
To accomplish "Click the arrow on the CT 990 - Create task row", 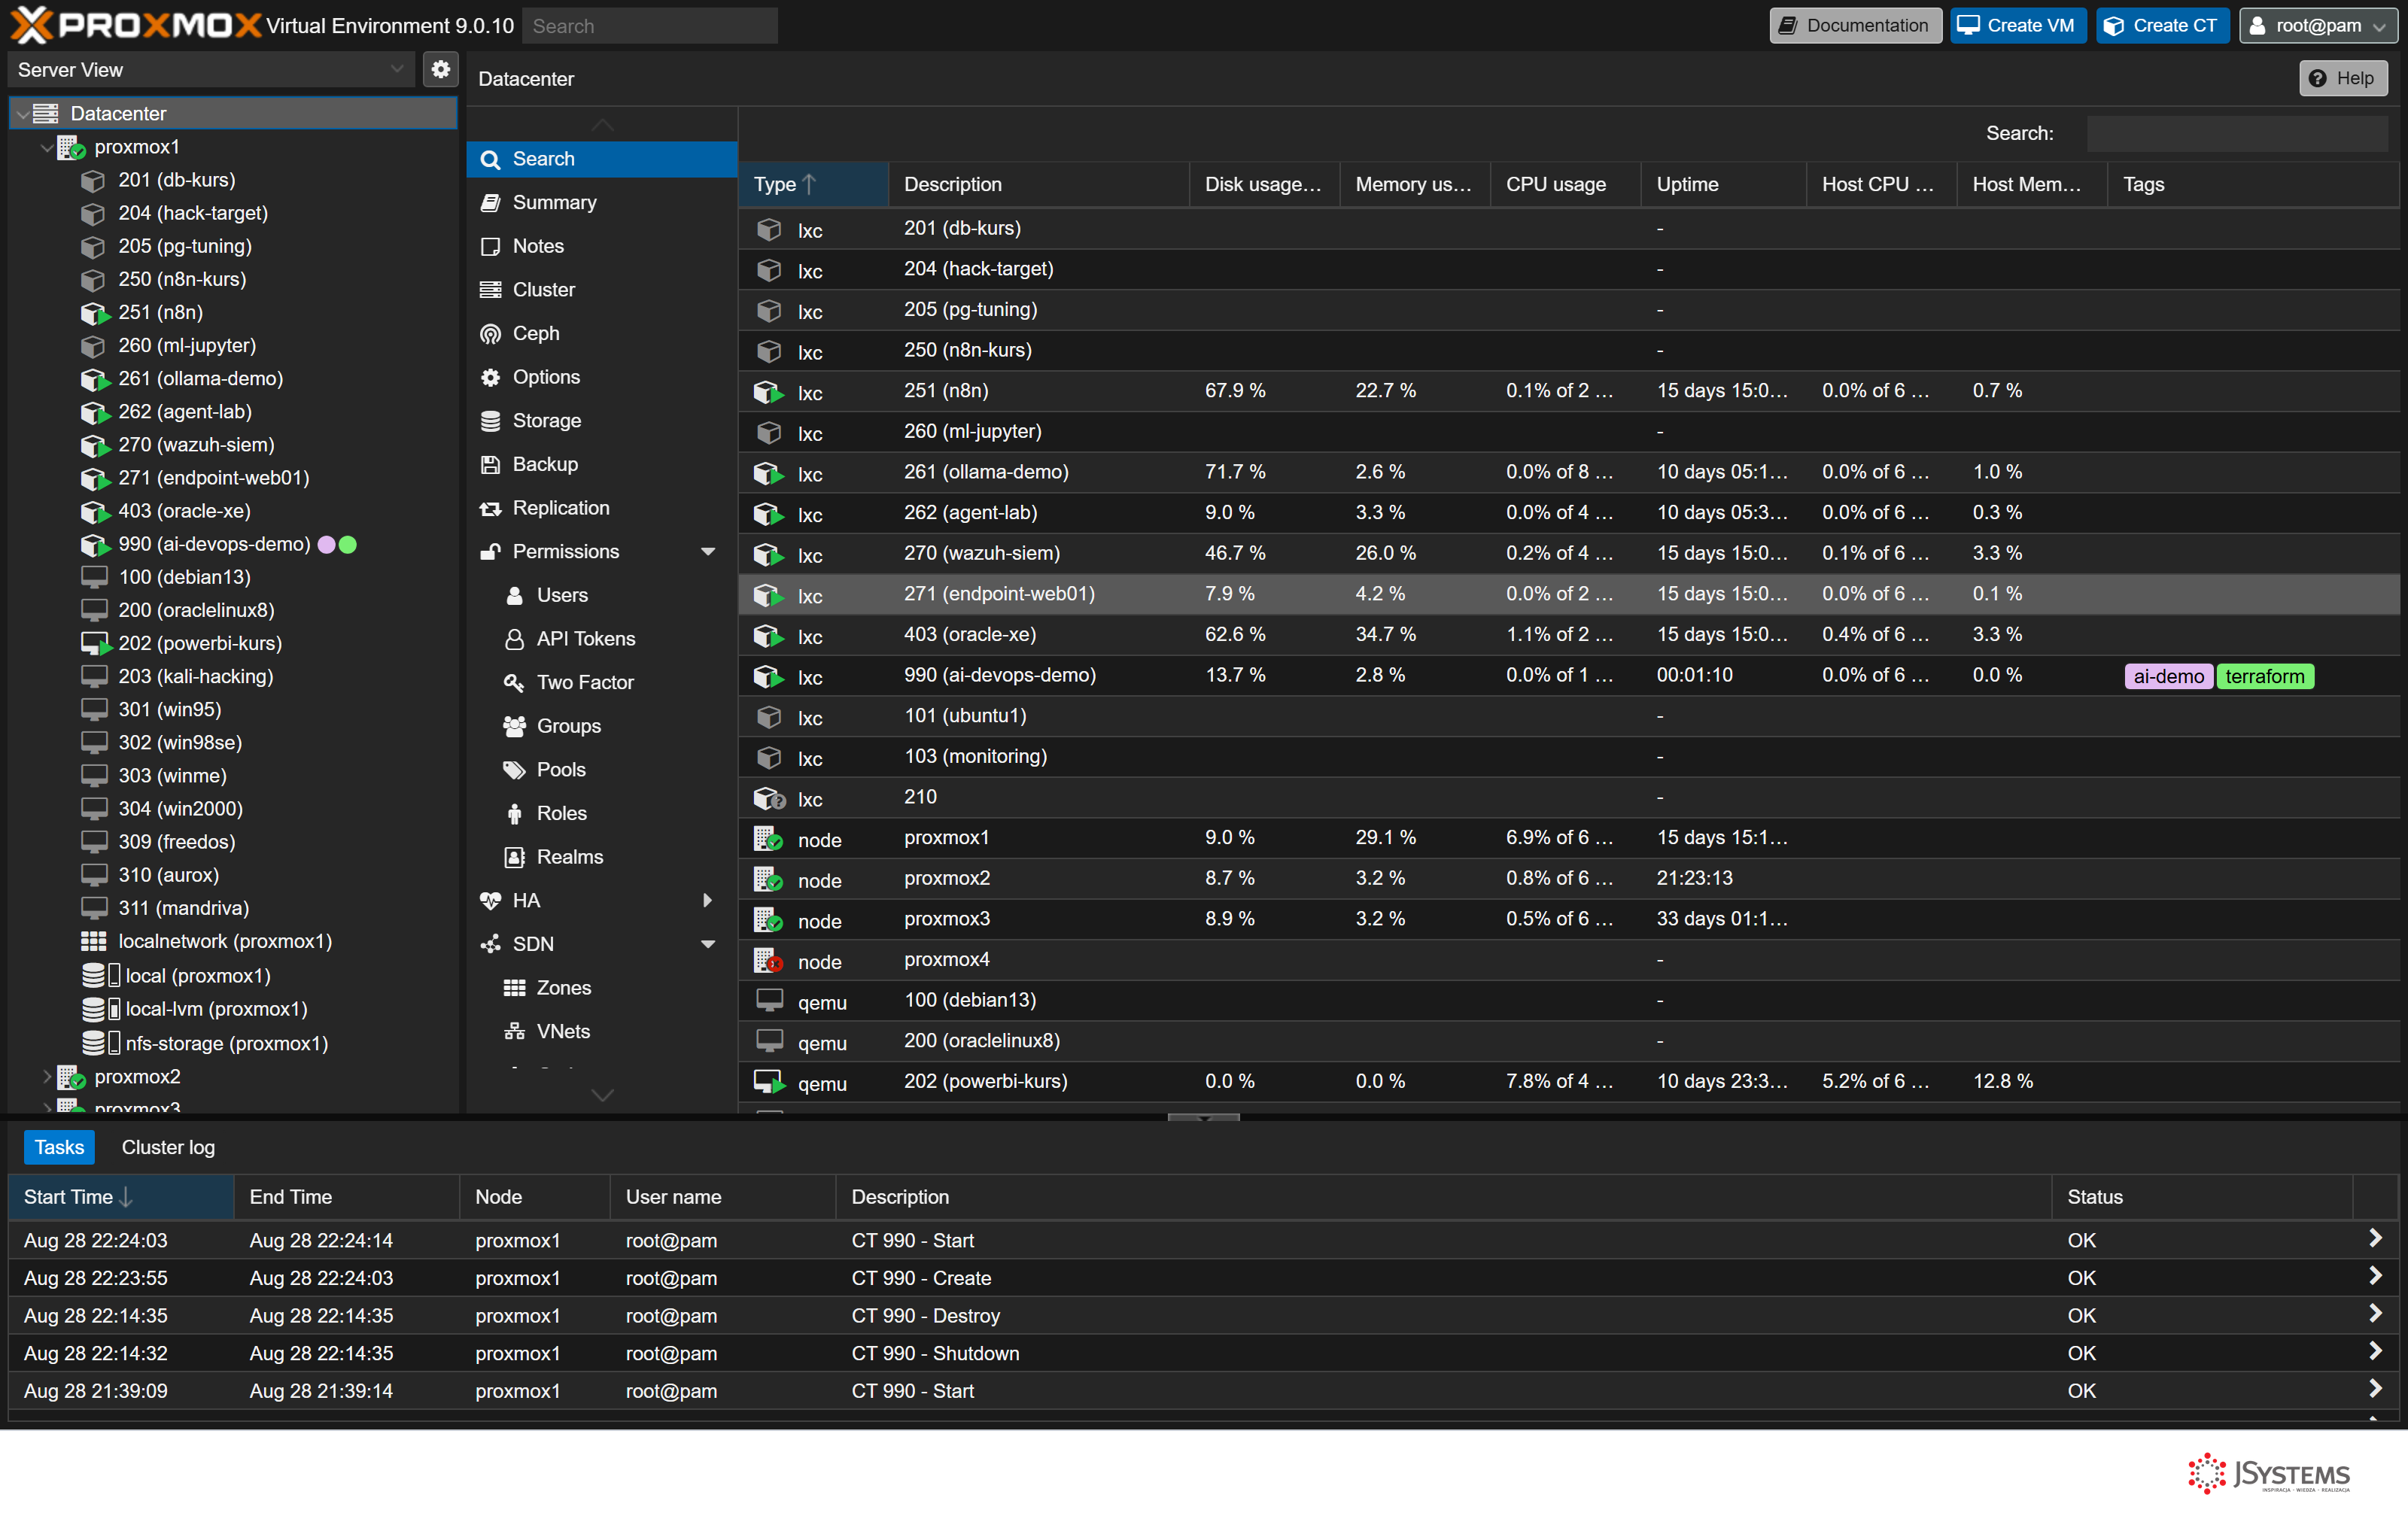I will click(2376, 1277).
